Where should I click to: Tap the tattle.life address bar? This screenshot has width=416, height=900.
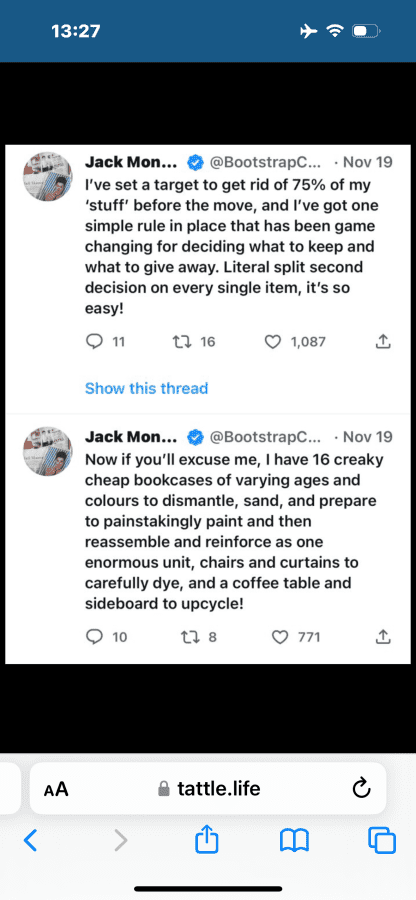[208, 789]
